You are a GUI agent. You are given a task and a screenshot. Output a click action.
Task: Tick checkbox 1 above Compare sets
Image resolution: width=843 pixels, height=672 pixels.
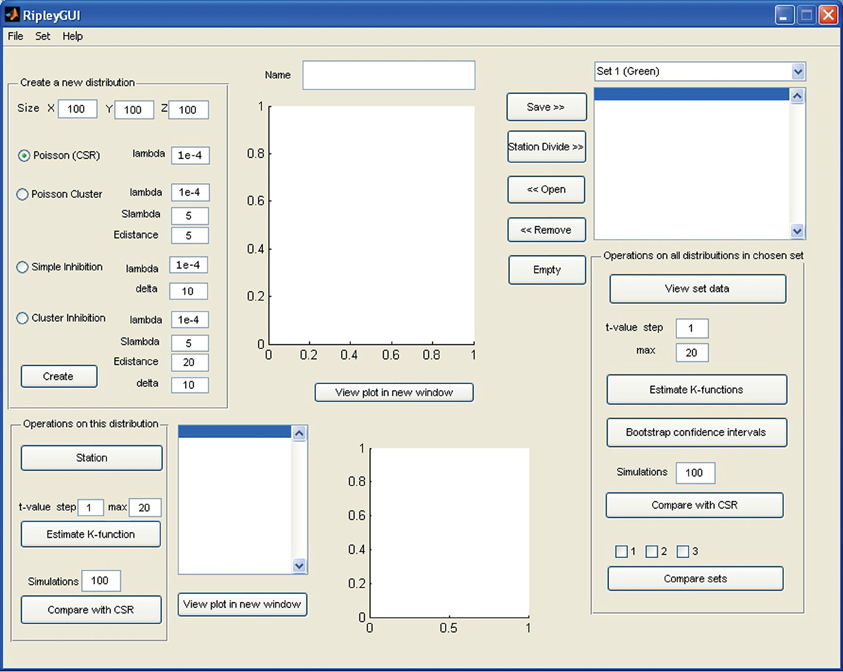pos(621,552)
